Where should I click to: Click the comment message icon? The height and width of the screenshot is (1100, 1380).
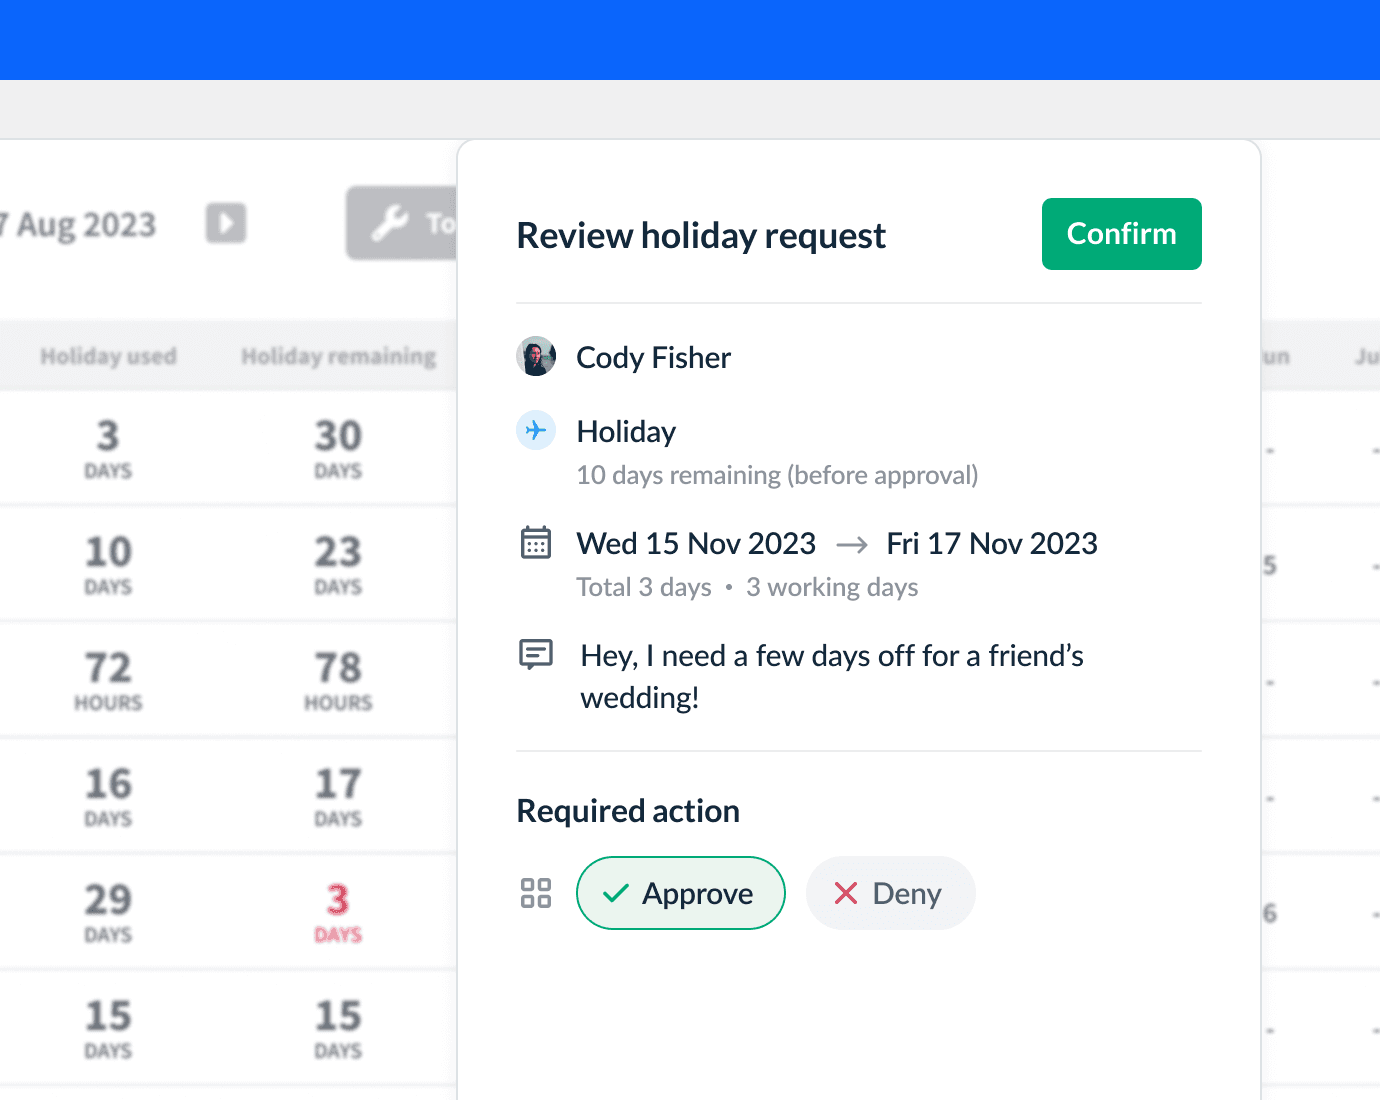(x=536, y=655)
